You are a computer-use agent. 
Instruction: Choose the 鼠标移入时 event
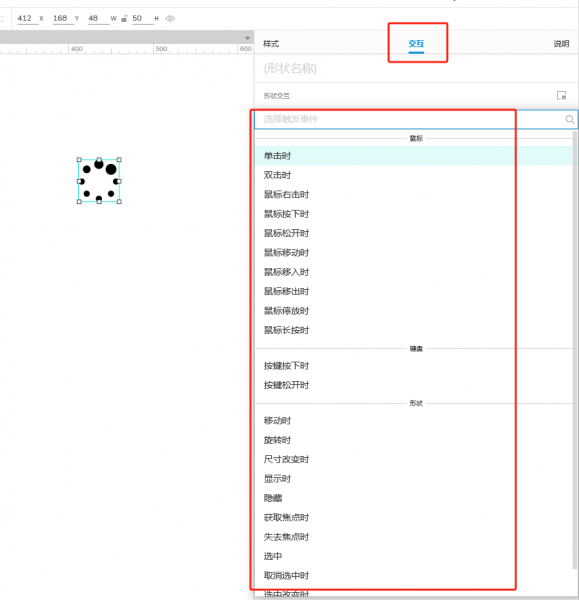click(413, 272)
